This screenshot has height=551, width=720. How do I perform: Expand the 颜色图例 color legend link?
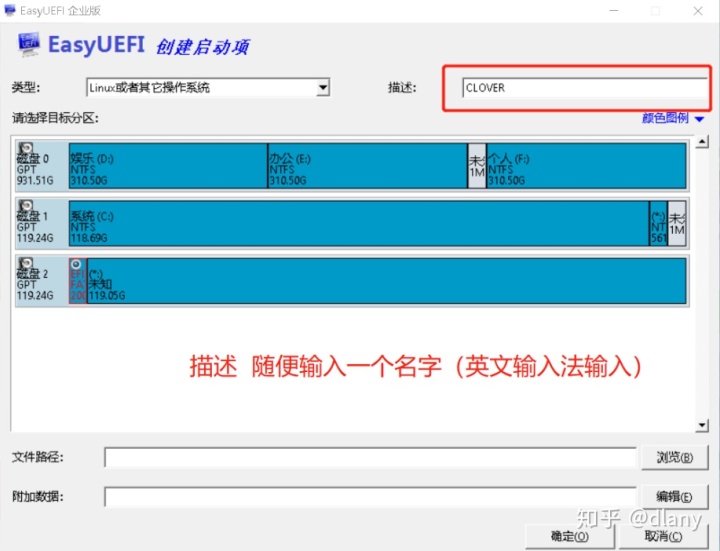point(673,118)
